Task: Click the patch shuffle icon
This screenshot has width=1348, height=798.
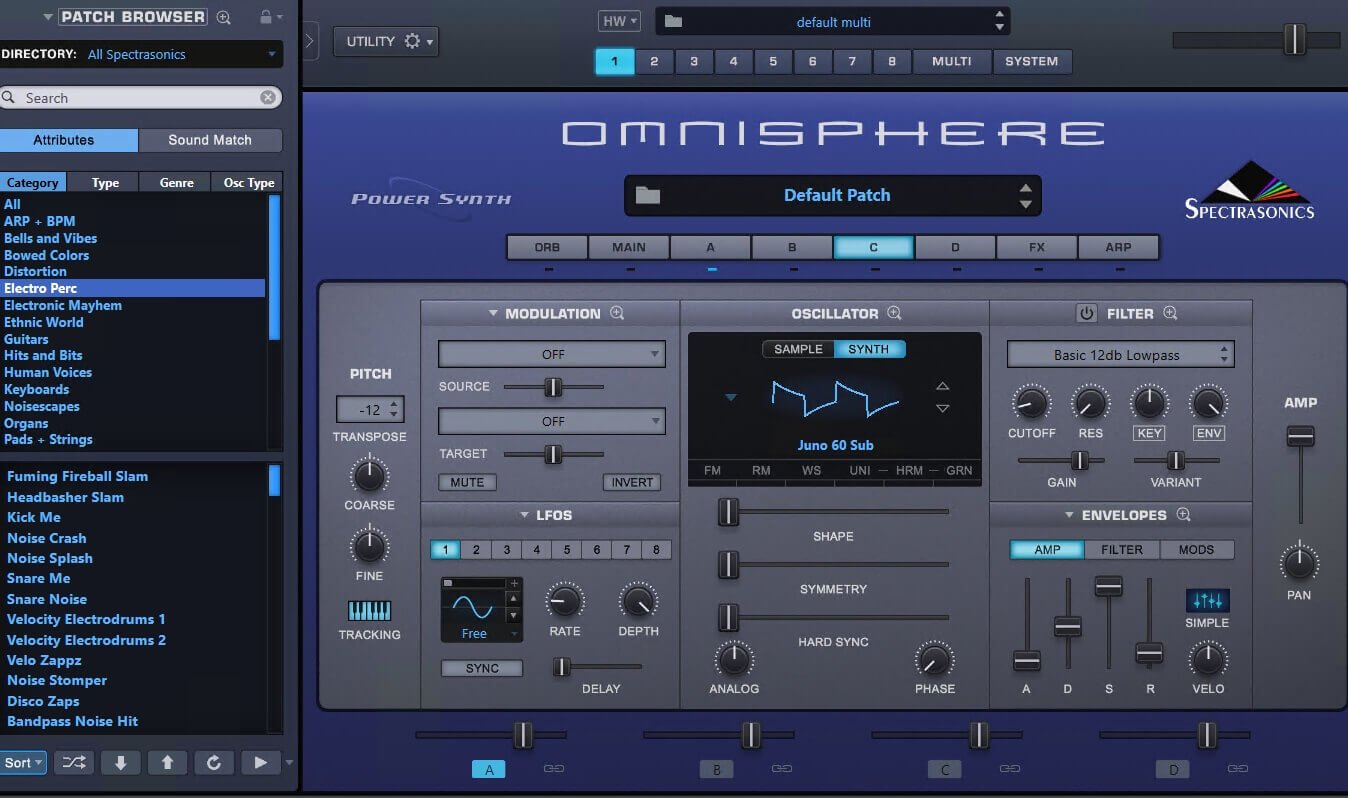Action: click(74, 763)
